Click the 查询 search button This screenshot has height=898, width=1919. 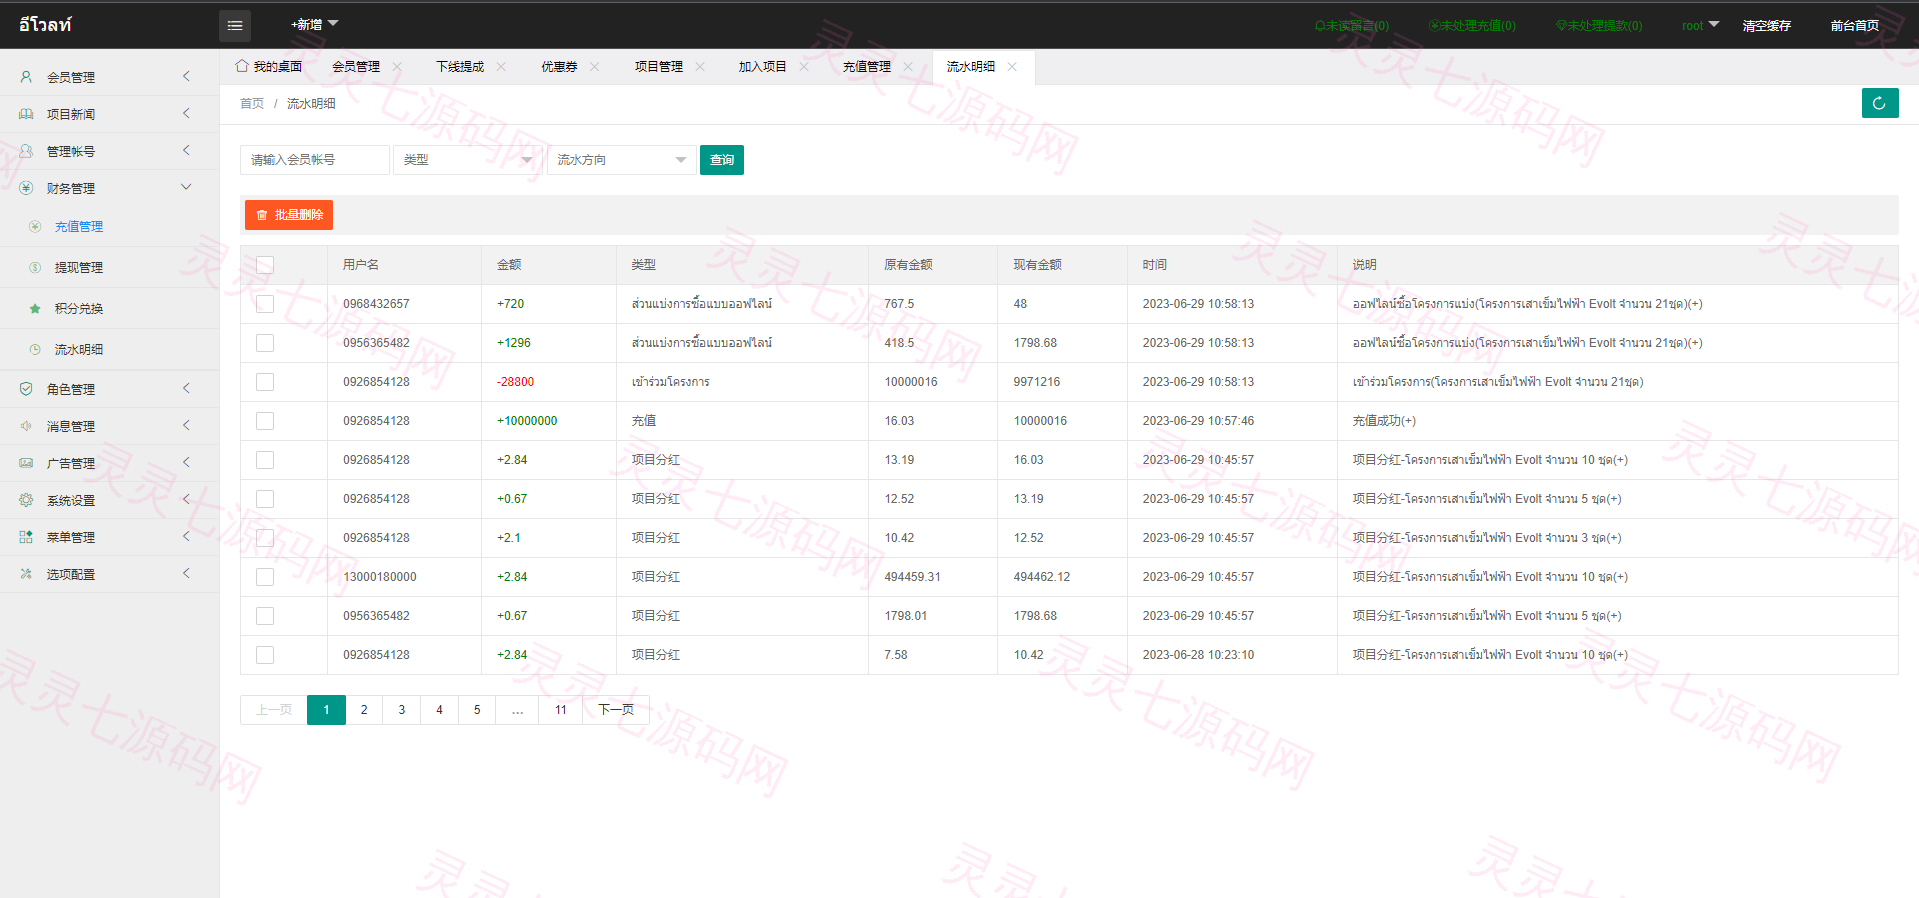722,160
